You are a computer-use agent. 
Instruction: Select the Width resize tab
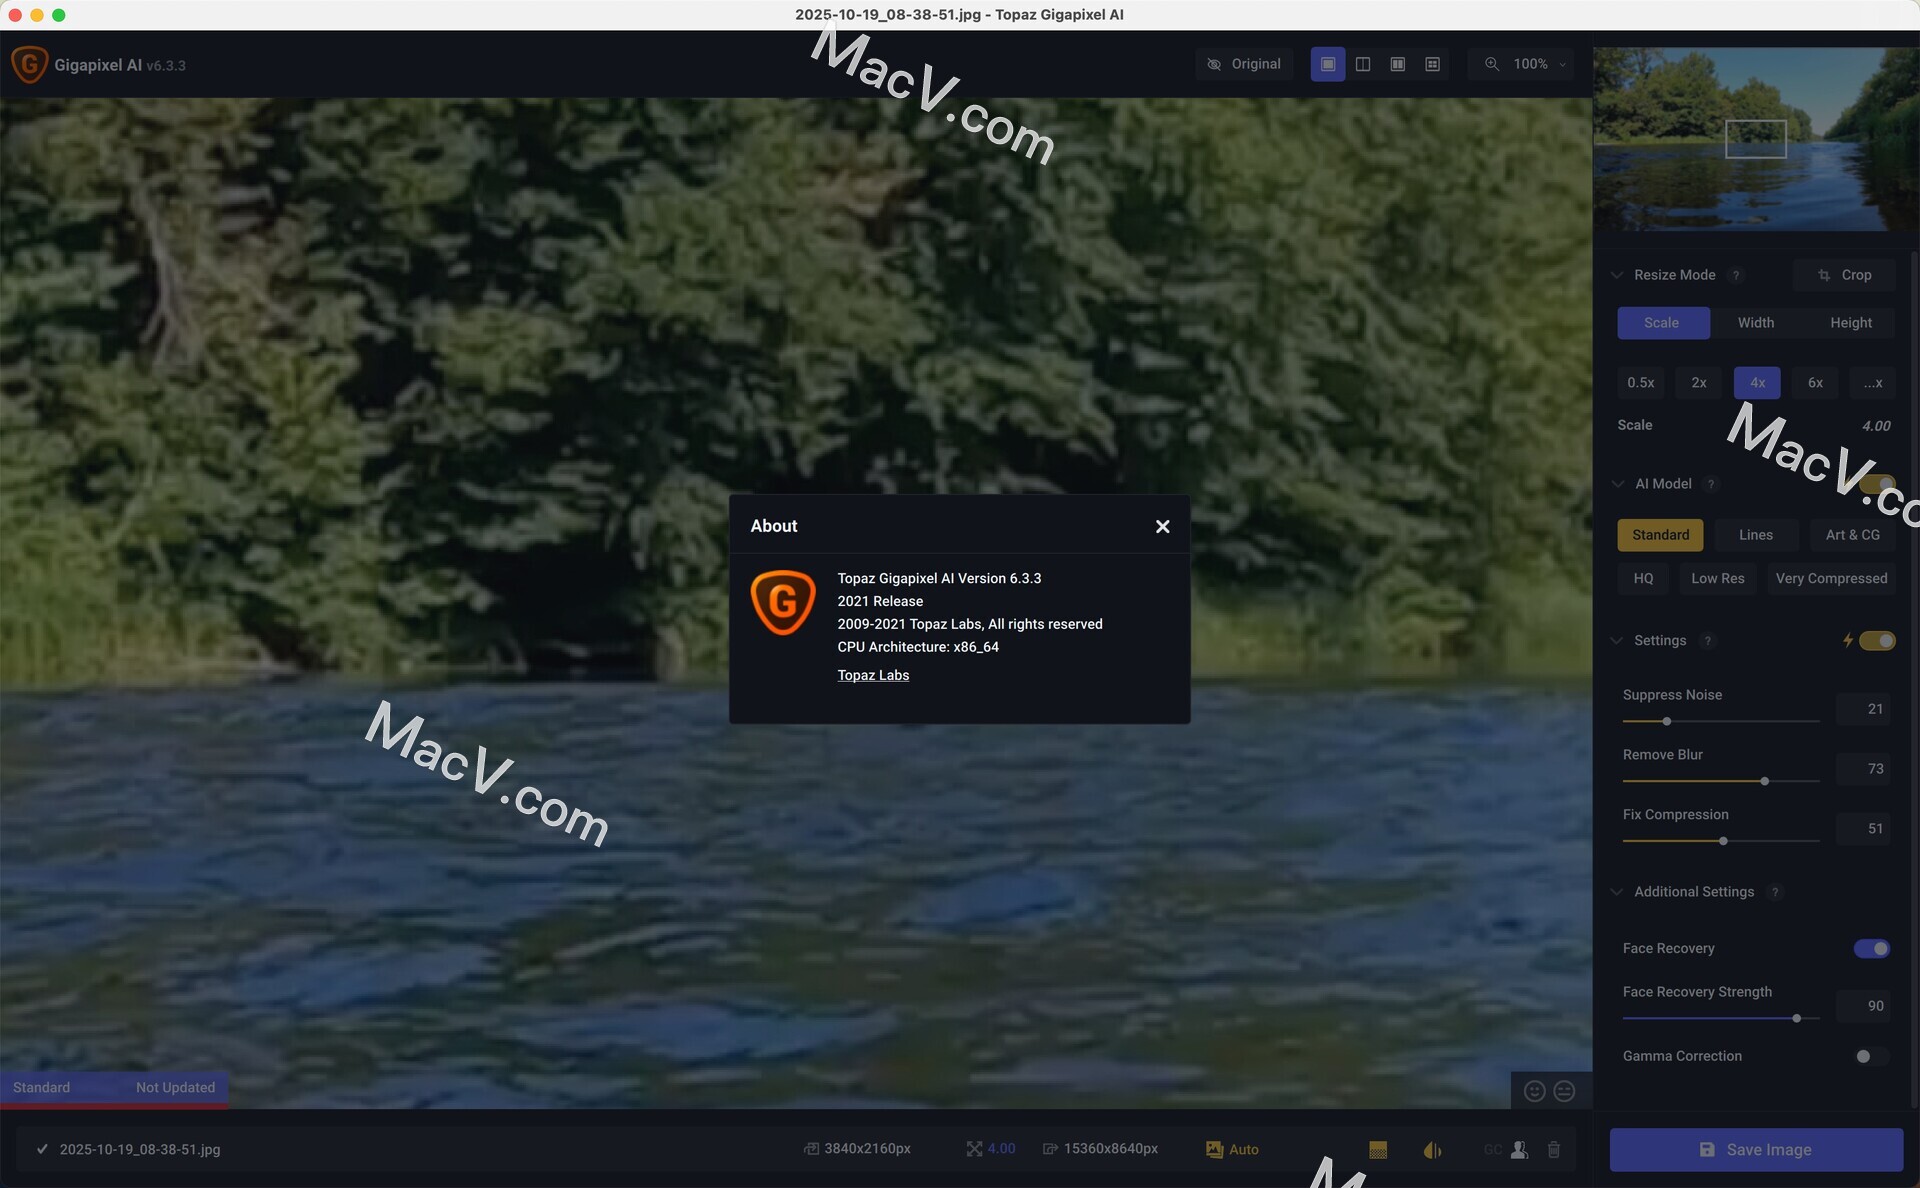click(x=1755, y=323)
